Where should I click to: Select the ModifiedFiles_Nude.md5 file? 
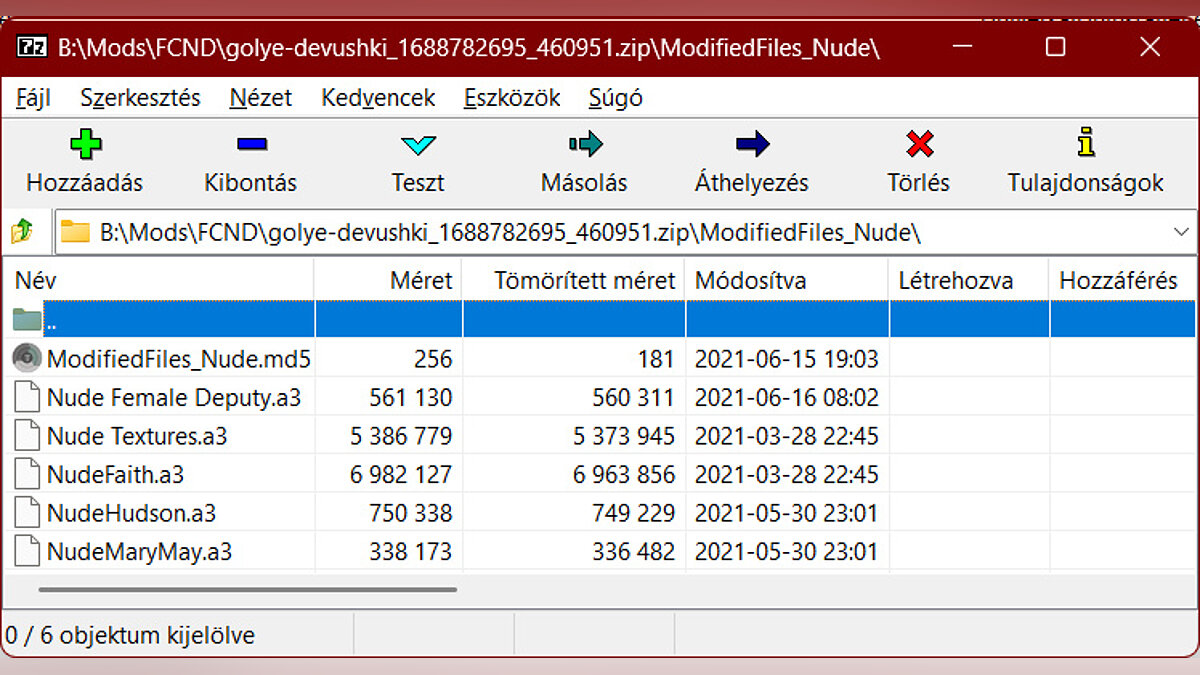(178, 358)
